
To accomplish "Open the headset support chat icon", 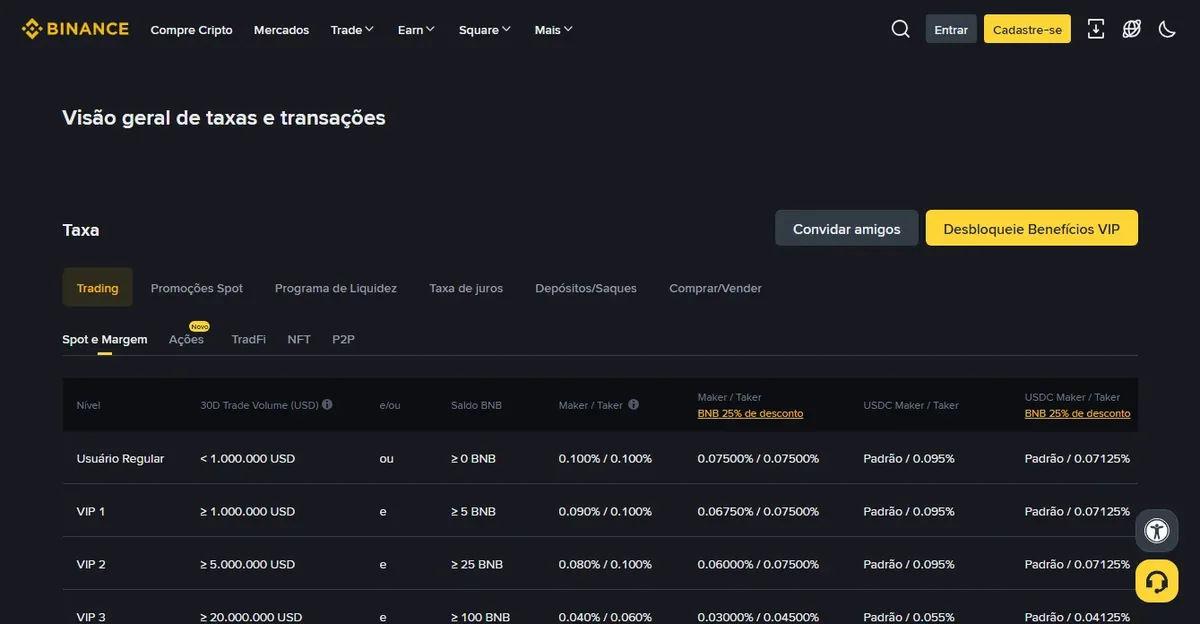I will [1157, 581].
